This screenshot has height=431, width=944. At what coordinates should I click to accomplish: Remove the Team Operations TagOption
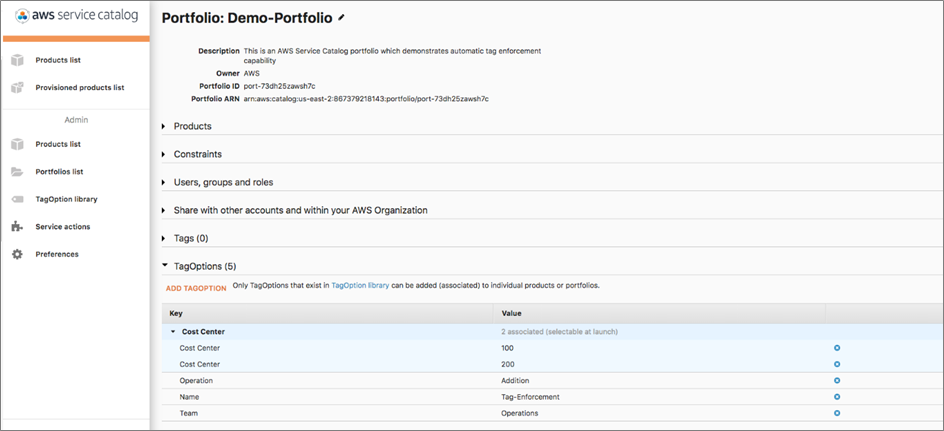click(x=837, y=413)
